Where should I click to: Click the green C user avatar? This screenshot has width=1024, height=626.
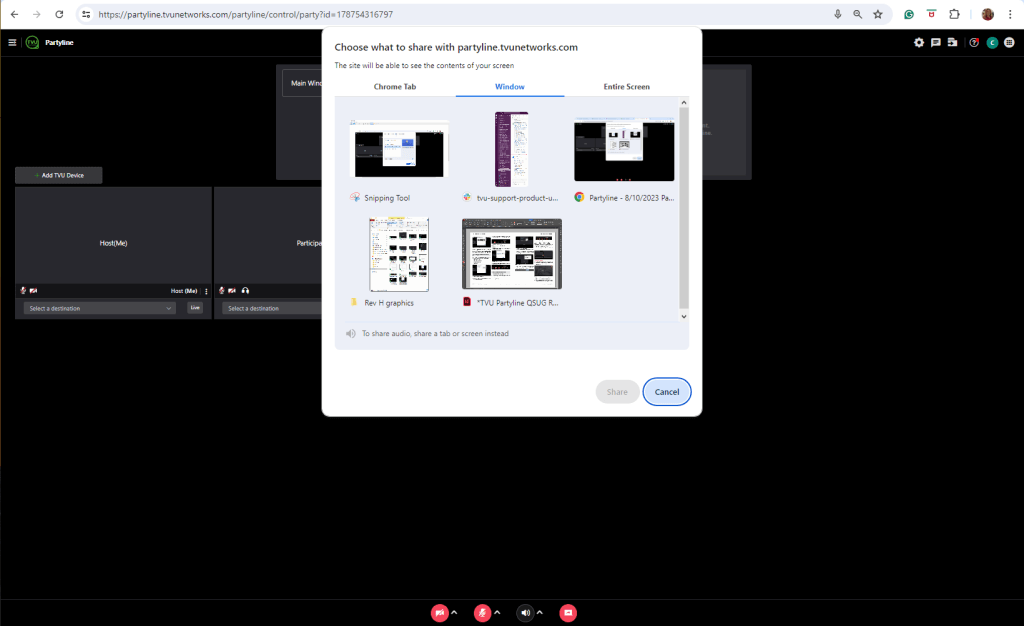(992, 42)
